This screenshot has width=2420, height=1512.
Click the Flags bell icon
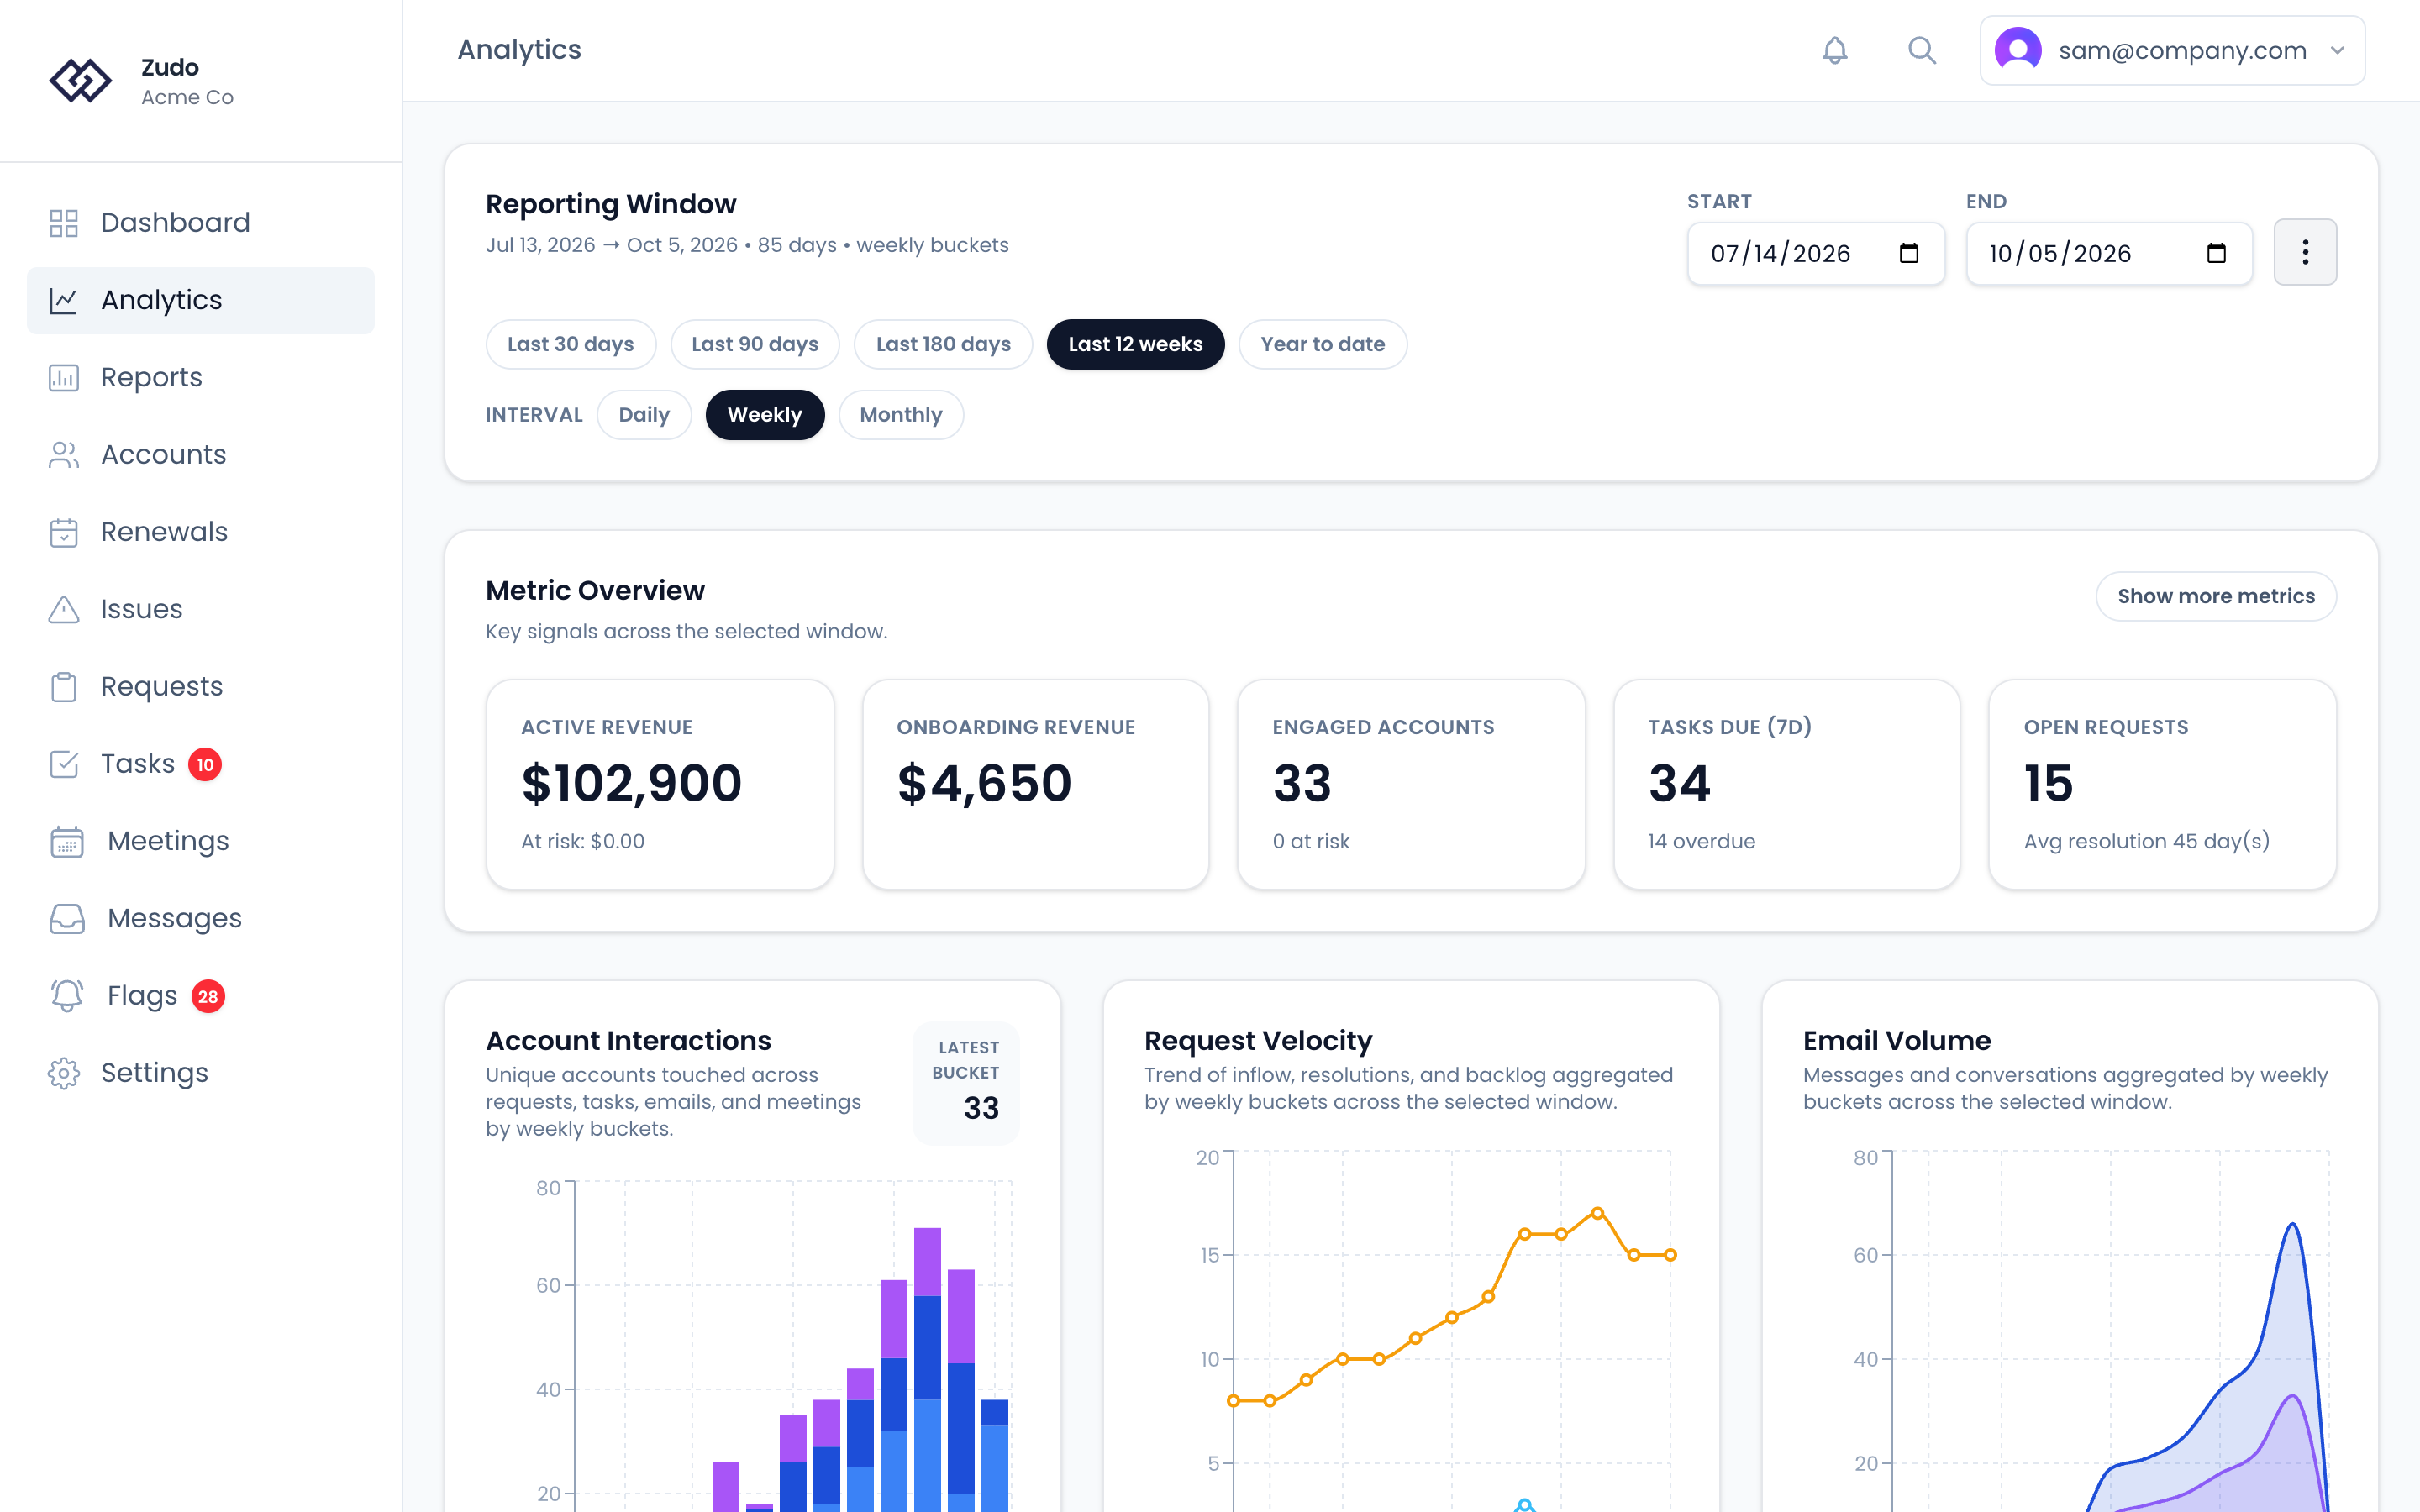[67, 996]
